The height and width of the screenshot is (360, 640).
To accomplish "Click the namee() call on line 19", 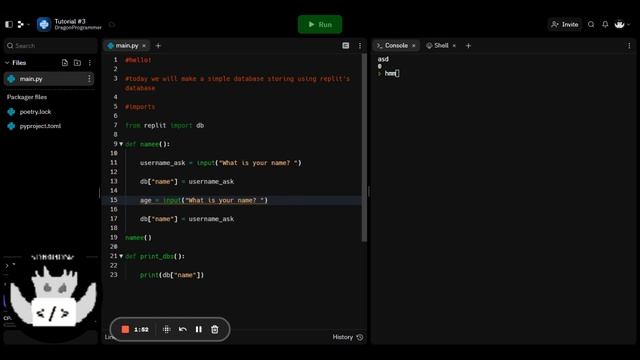I will pos(138,238).
